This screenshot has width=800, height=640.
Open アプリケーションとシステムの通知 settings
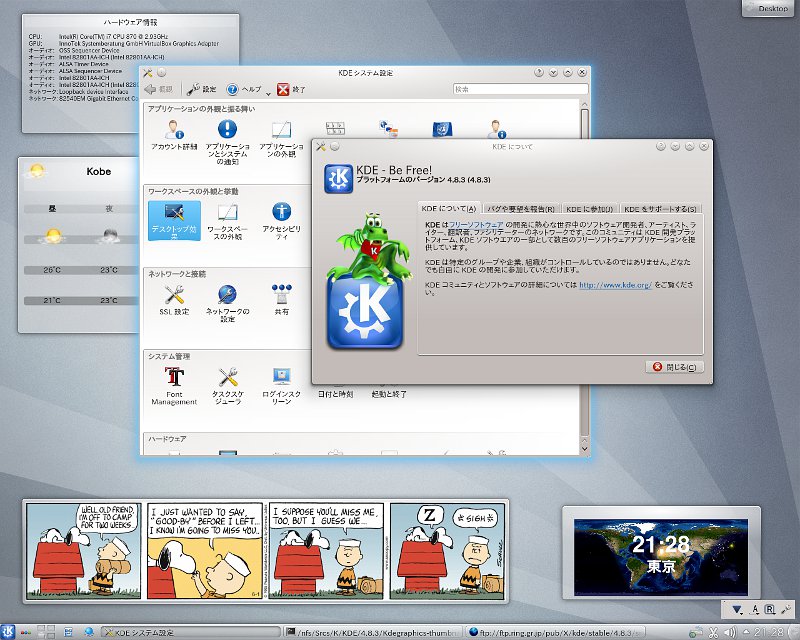pos(228,142)
